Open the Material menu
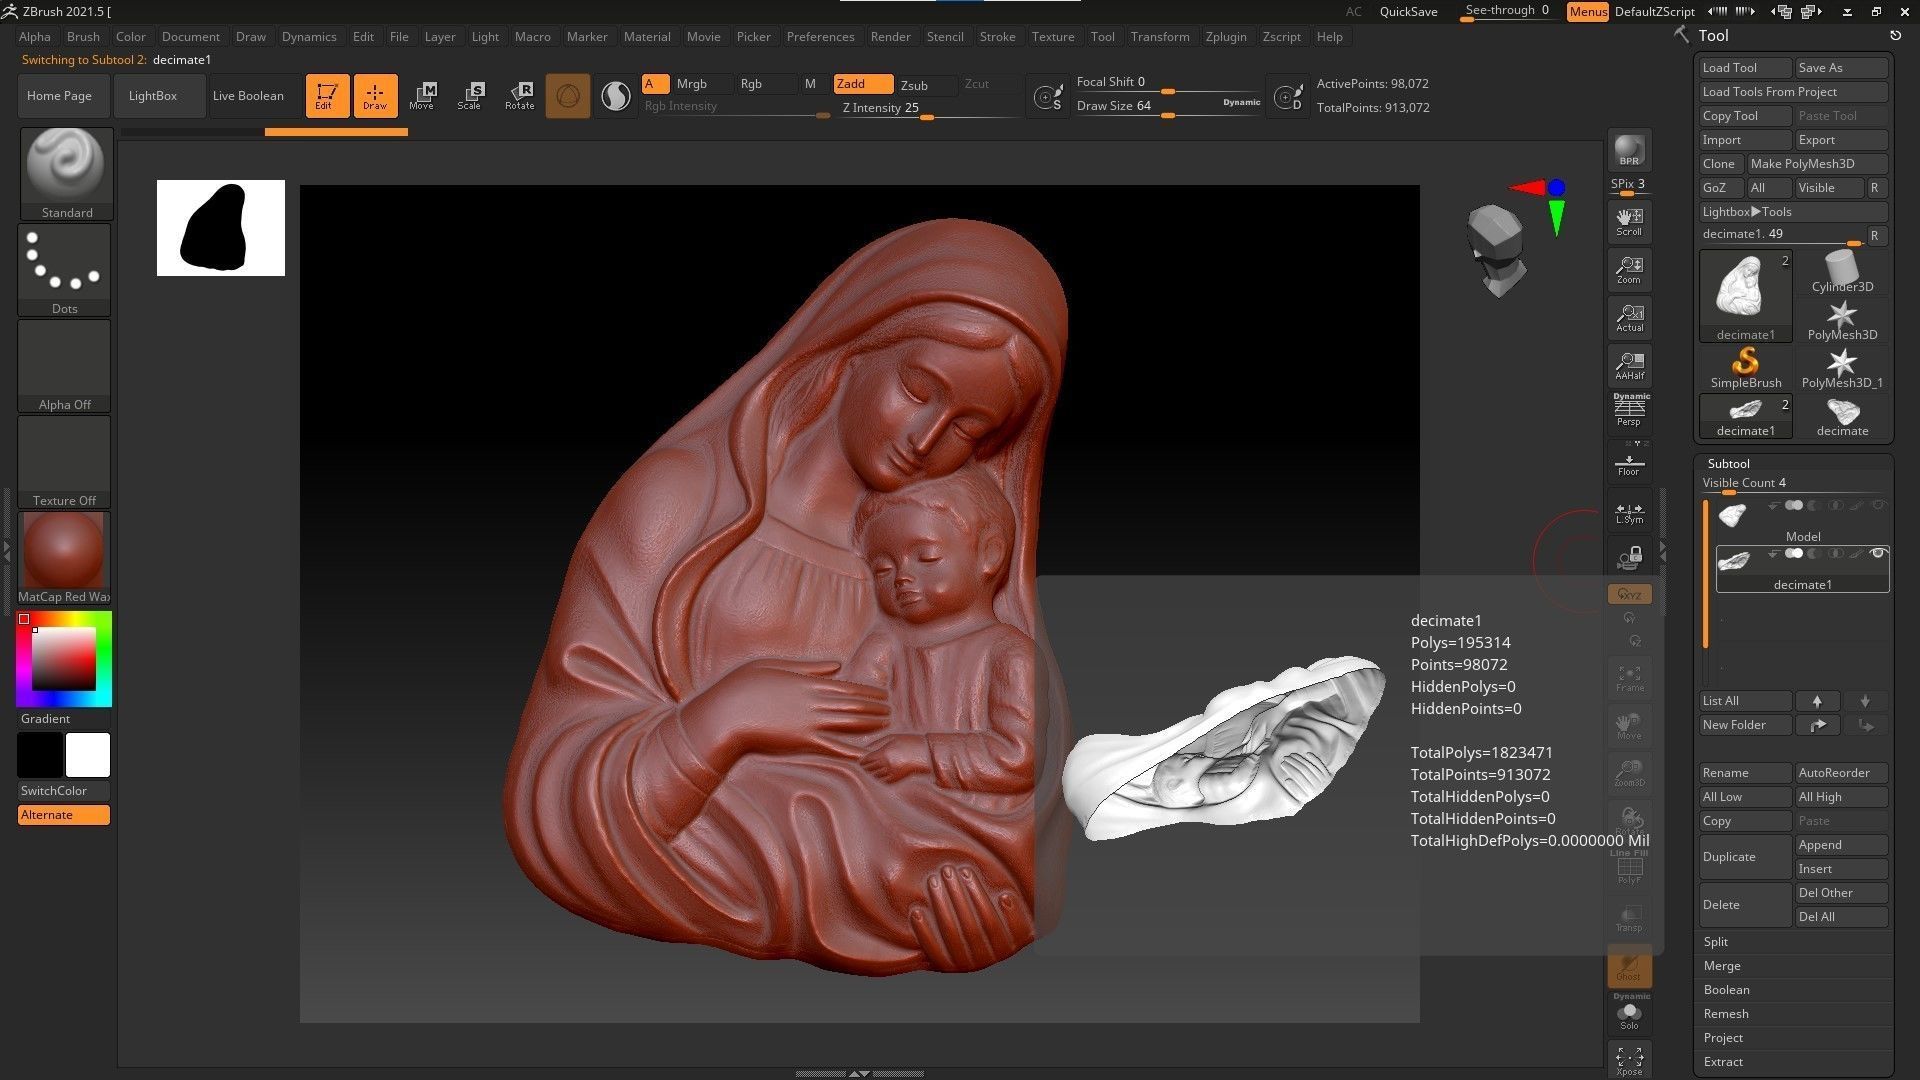This screenshot has width=1920, height=1080. point(647,36)
